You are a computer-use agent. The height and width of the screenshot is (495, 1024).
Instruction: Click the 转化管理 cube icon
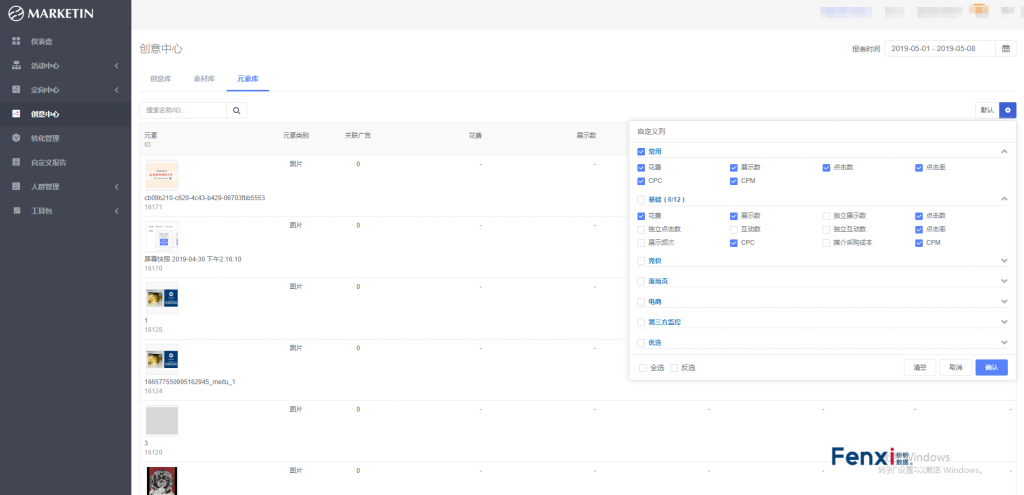(16, 138)
